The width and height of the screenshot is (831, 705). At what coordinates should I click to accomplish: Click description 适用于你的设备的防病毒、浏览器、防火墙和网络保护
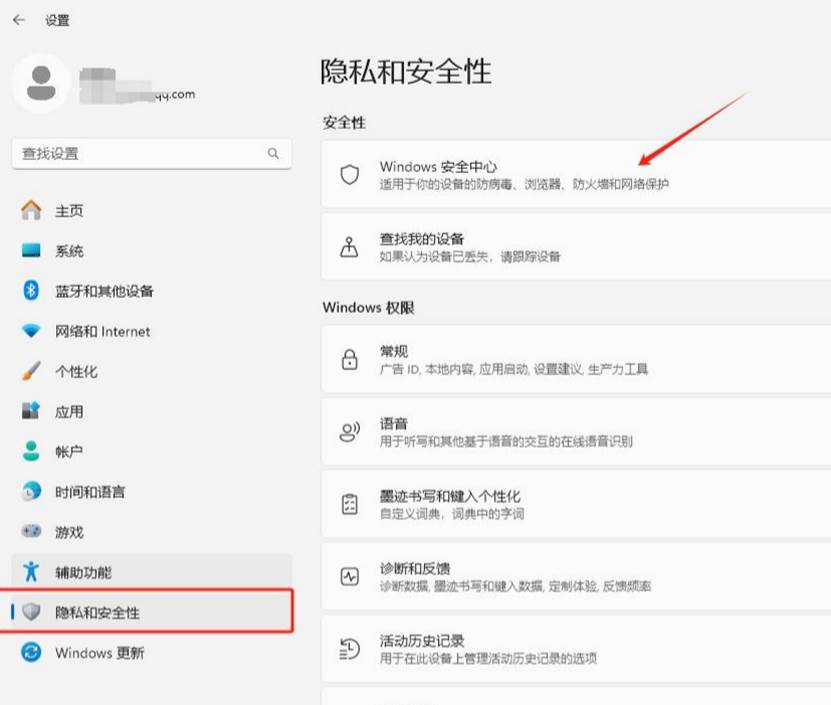click(524, 184)
